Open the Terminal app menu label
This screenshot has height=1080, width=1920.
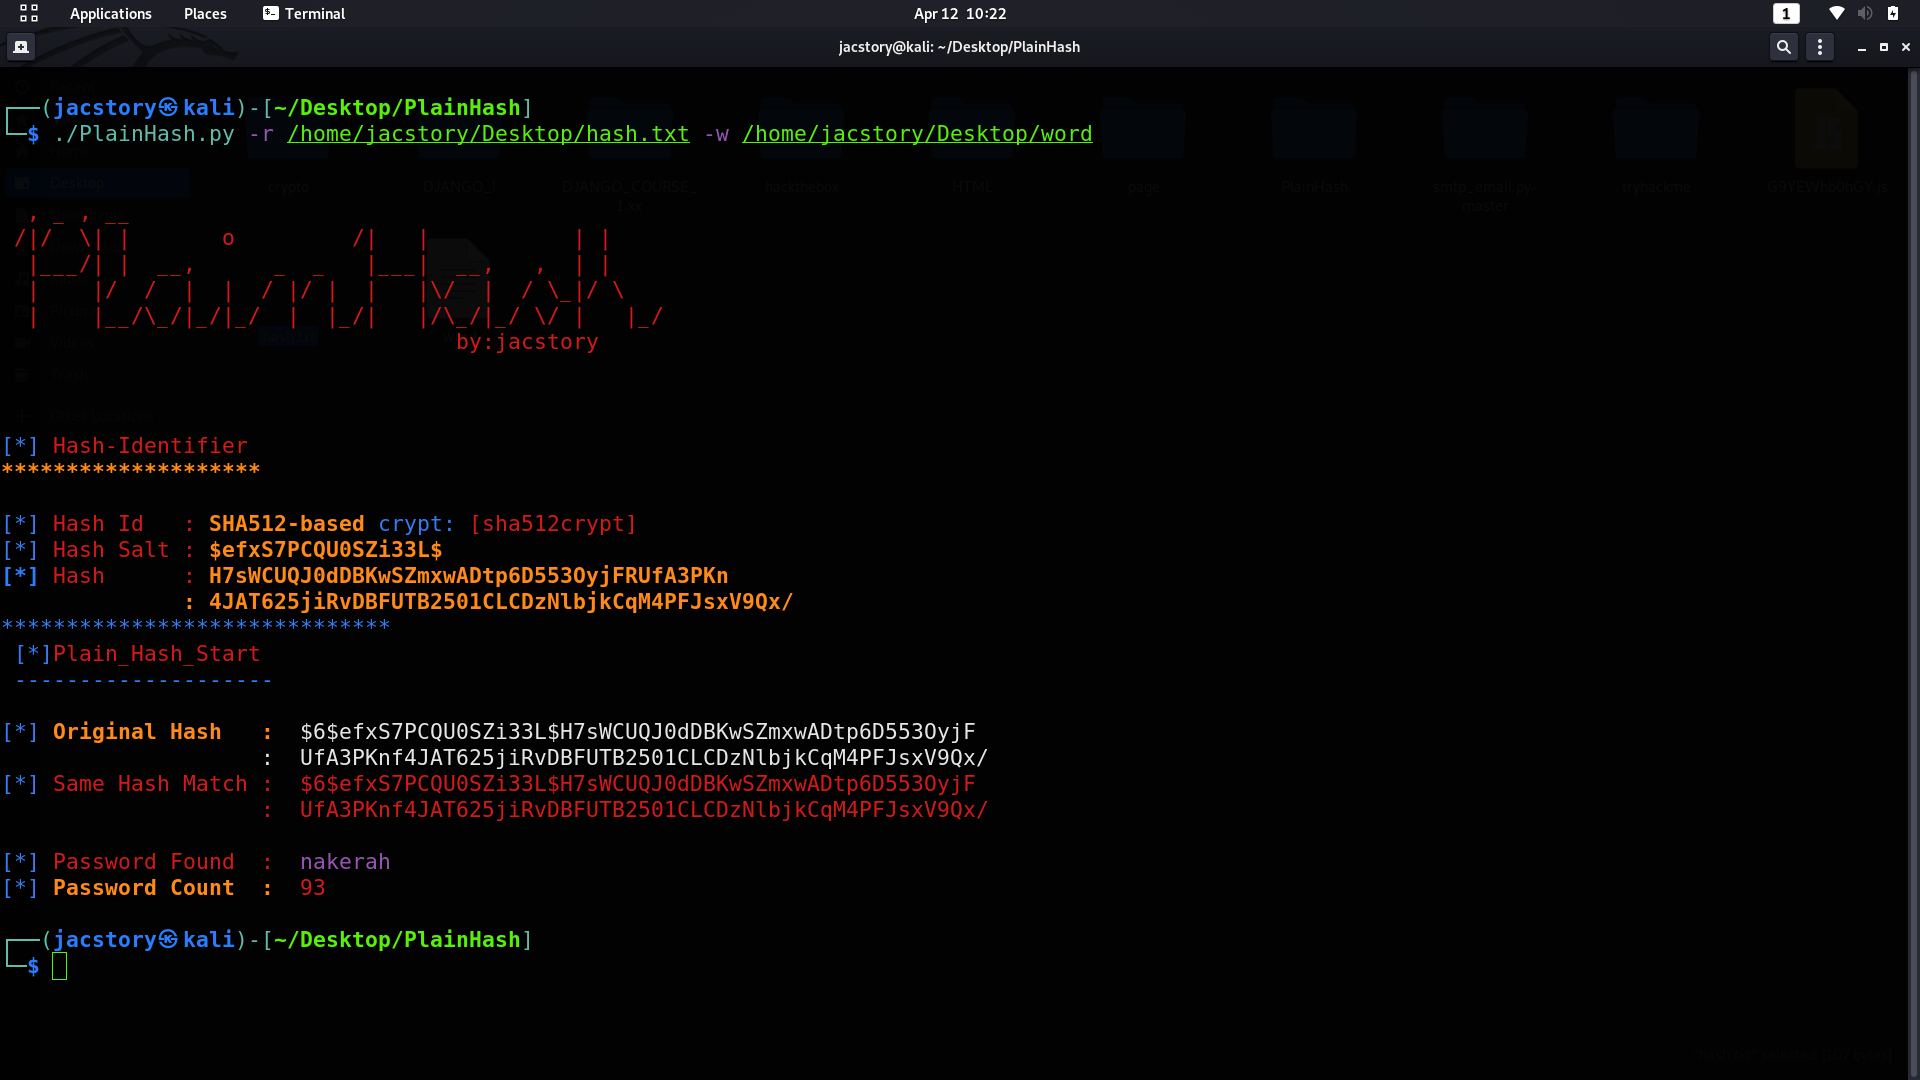[x=315, y=13]
